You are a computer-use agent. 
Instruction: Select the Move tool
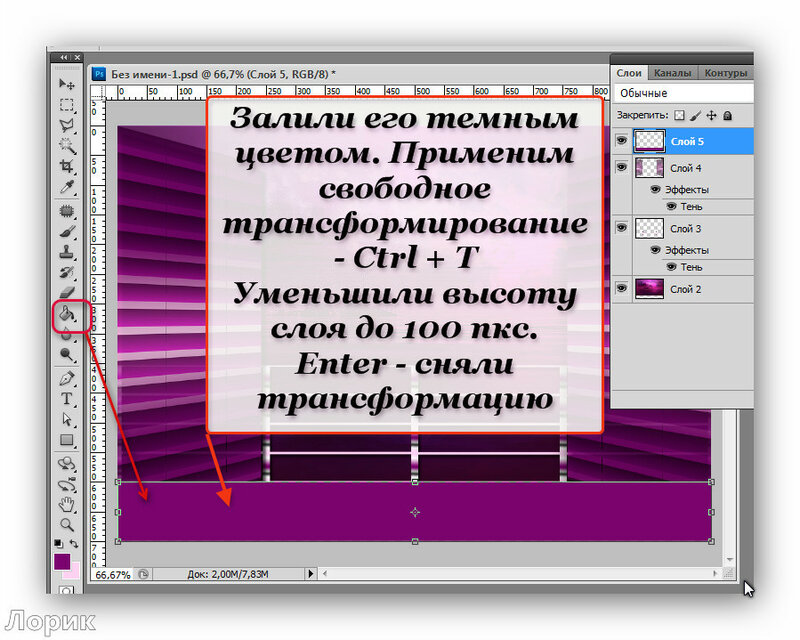[x=67, y=84]
